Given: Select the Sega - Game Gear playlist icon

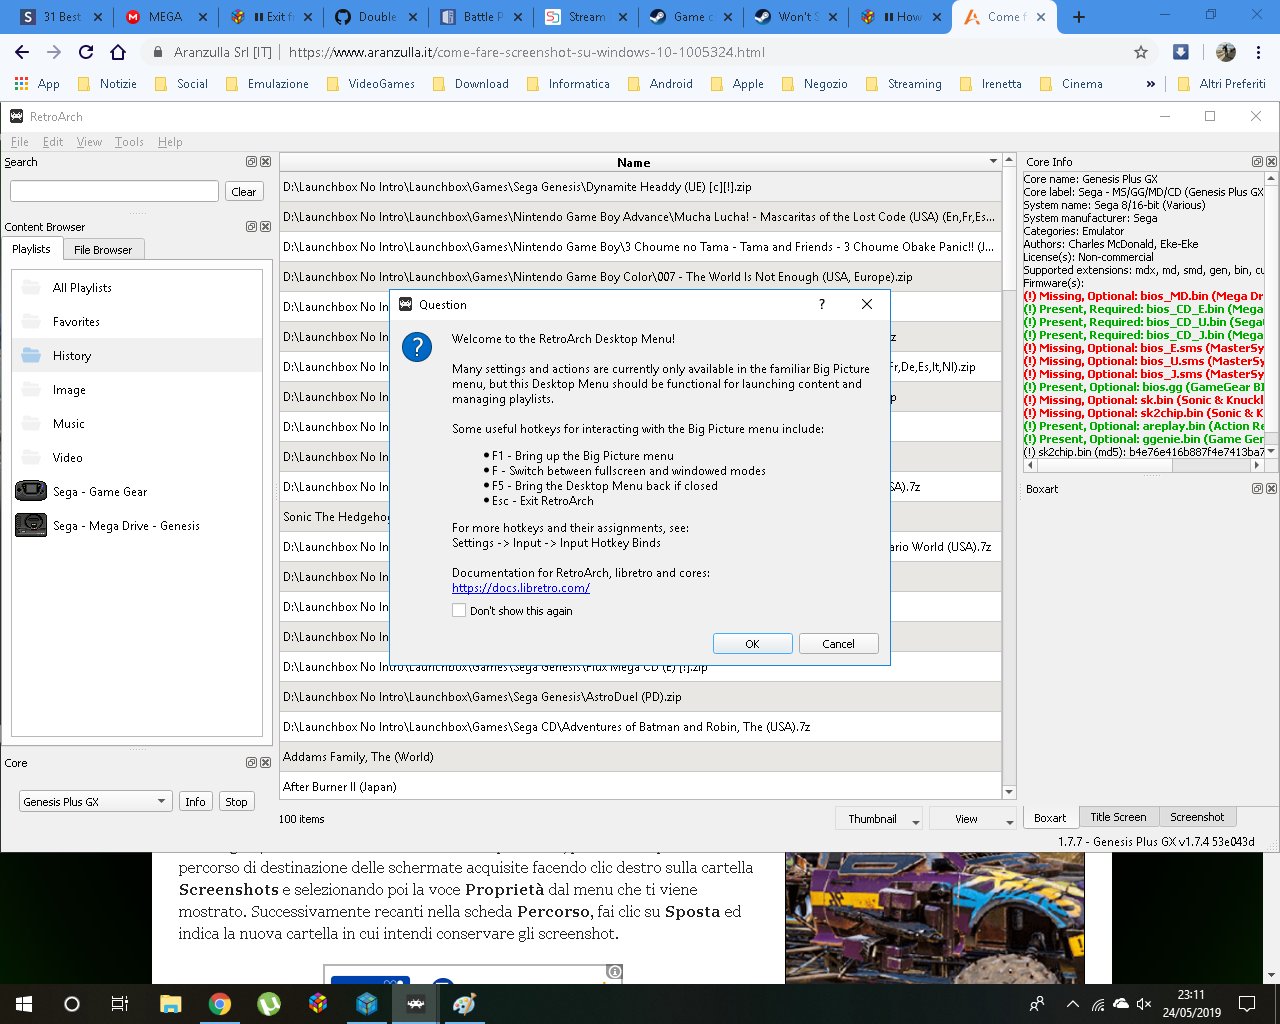Looking at the screenshot, I should coord(31,491).
